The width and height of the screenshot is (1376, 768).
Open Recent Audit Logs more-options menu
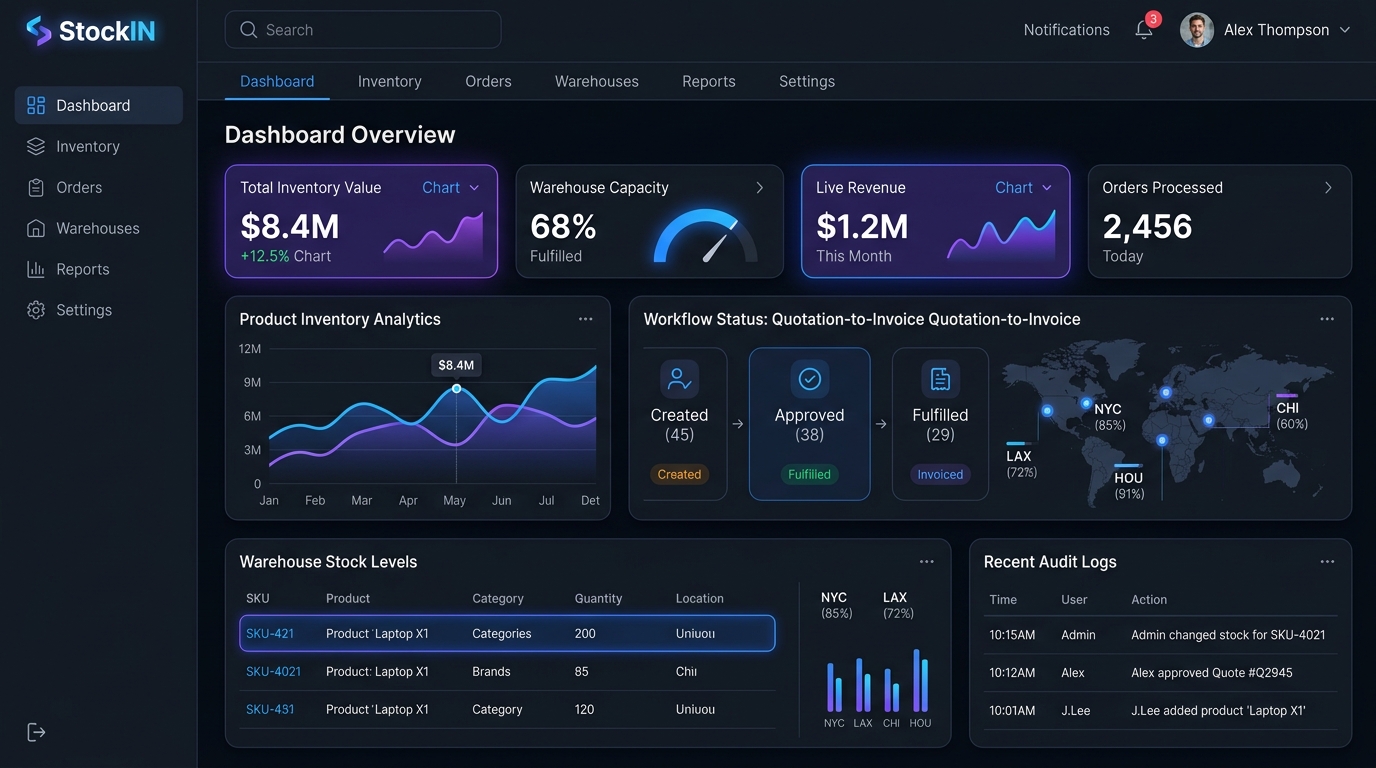(1327, 562)
